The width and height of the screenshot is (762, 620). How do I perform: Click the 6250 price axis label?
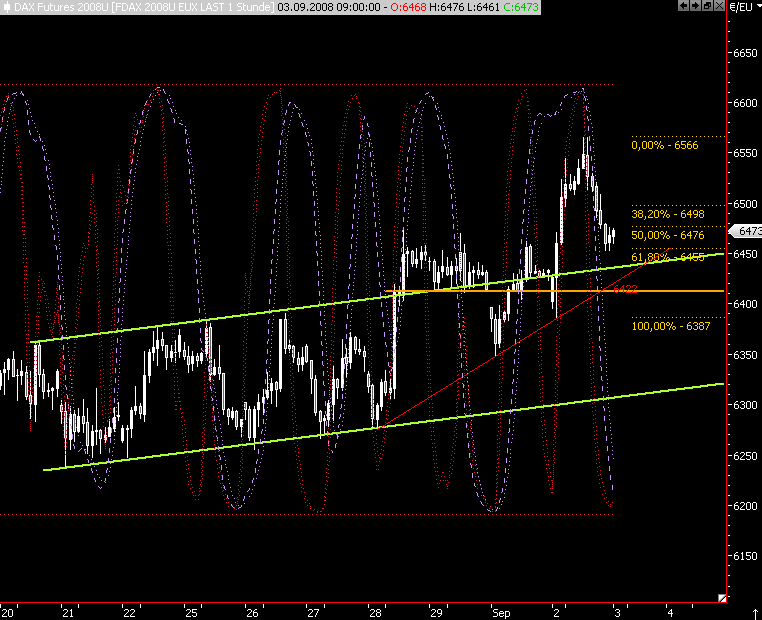(x=745, y=456)
